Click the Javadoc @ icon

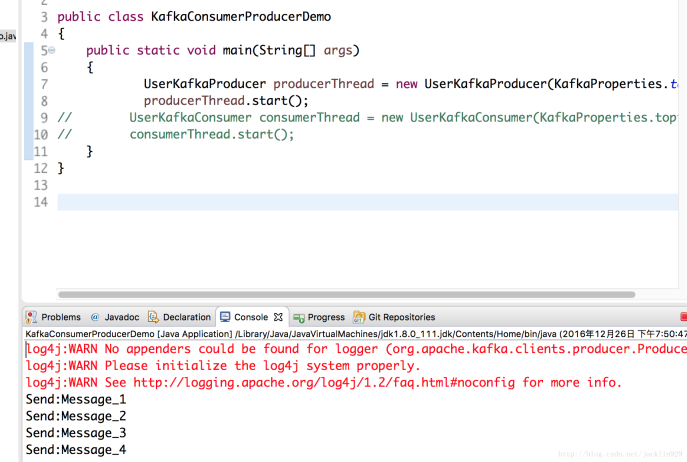click(95, 317)
